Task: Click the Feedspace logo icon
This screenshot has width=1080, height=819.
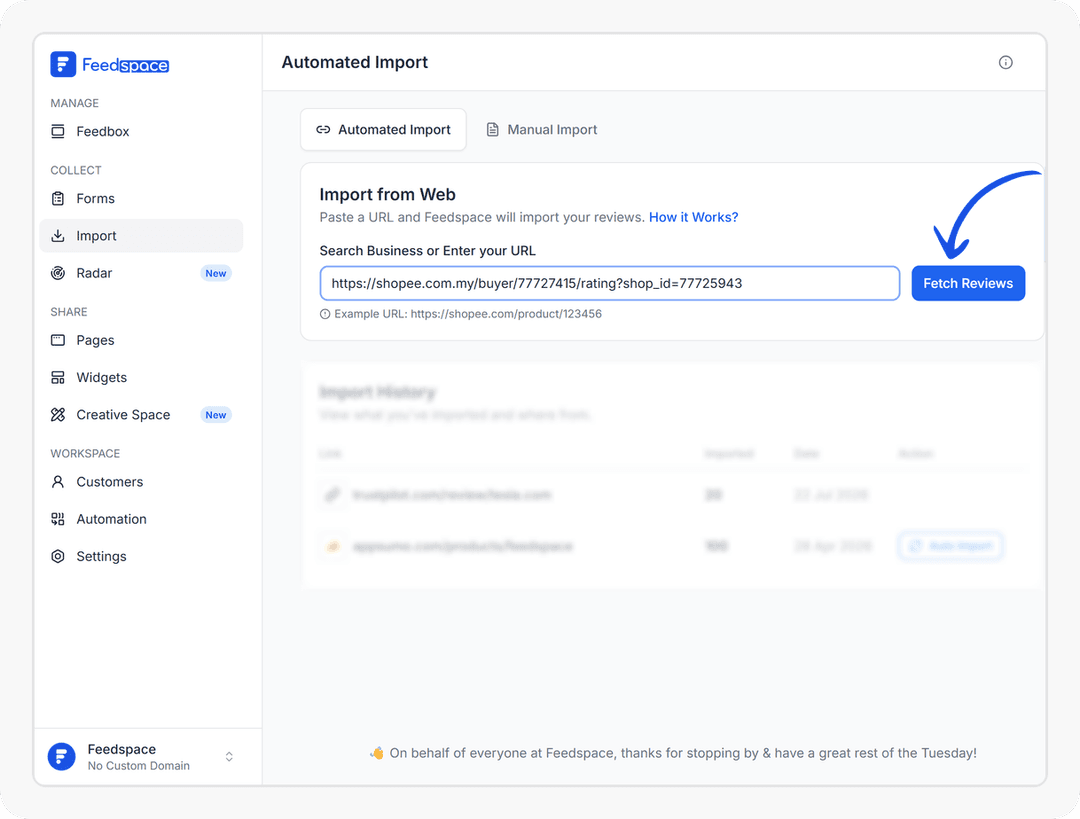Action: pos(63,64)
